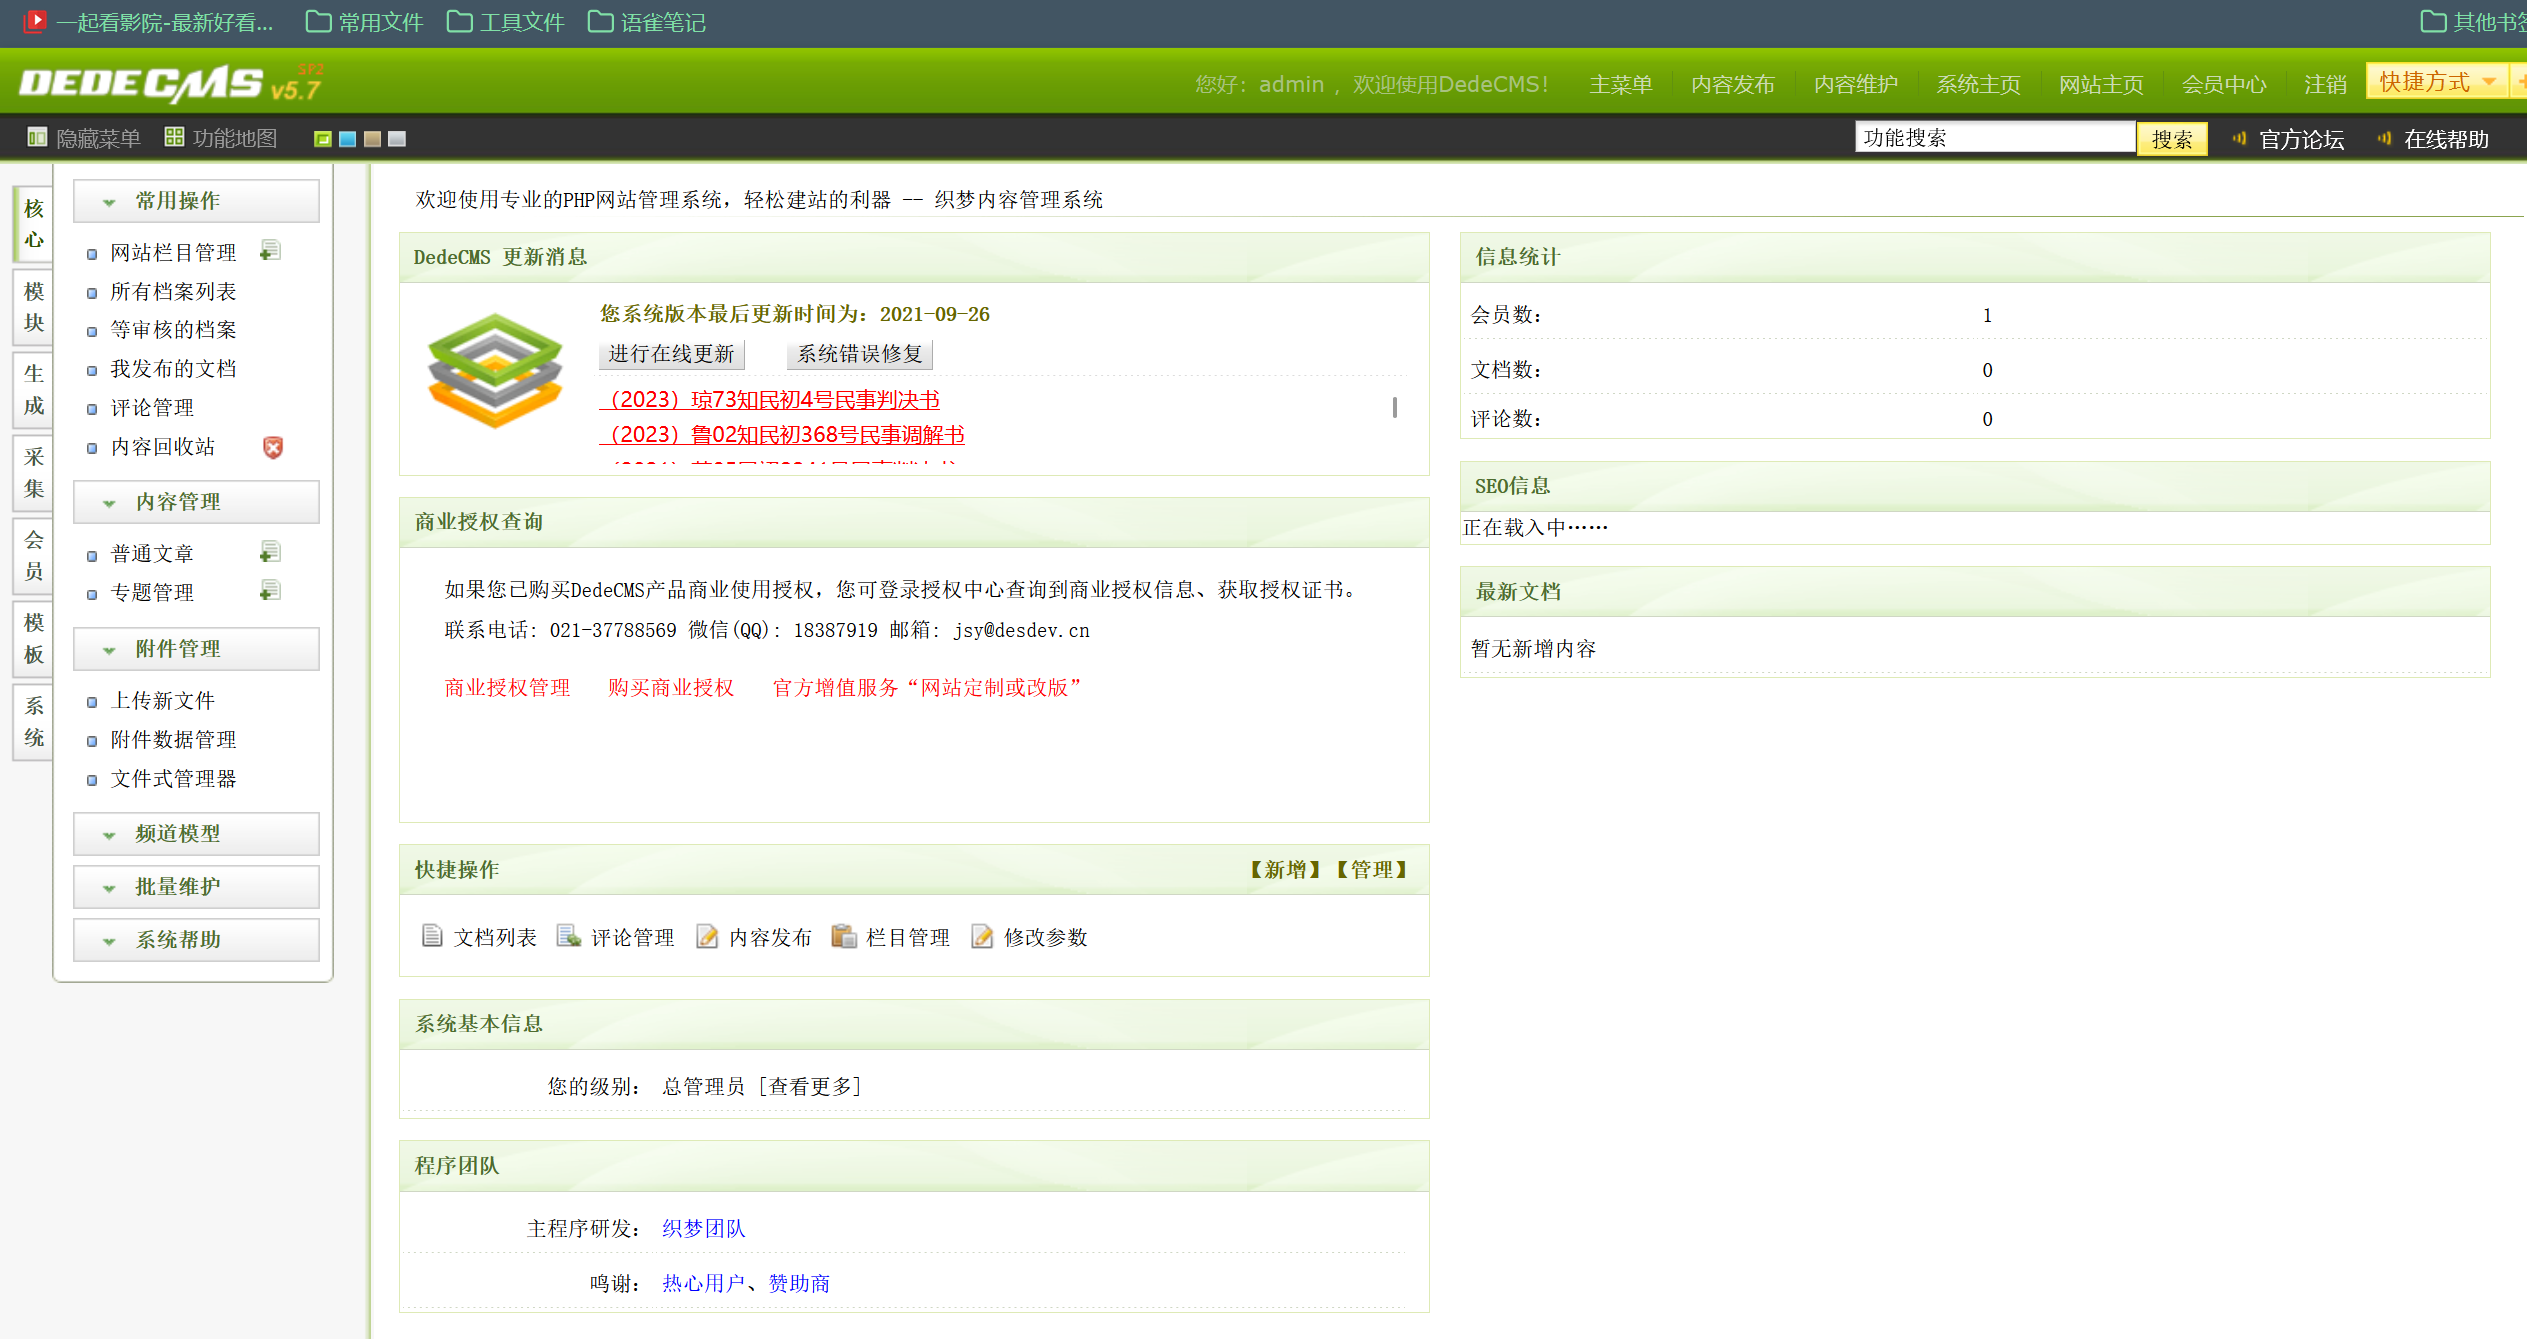Open the 常用文件 bookmark folder
2527x1339 pixels.
[364, 22]
